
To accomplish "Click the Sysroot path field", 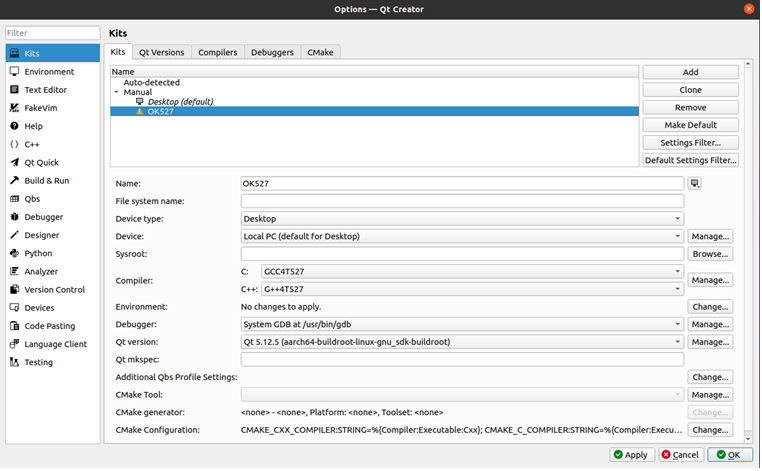I will (x=462, y=254).
